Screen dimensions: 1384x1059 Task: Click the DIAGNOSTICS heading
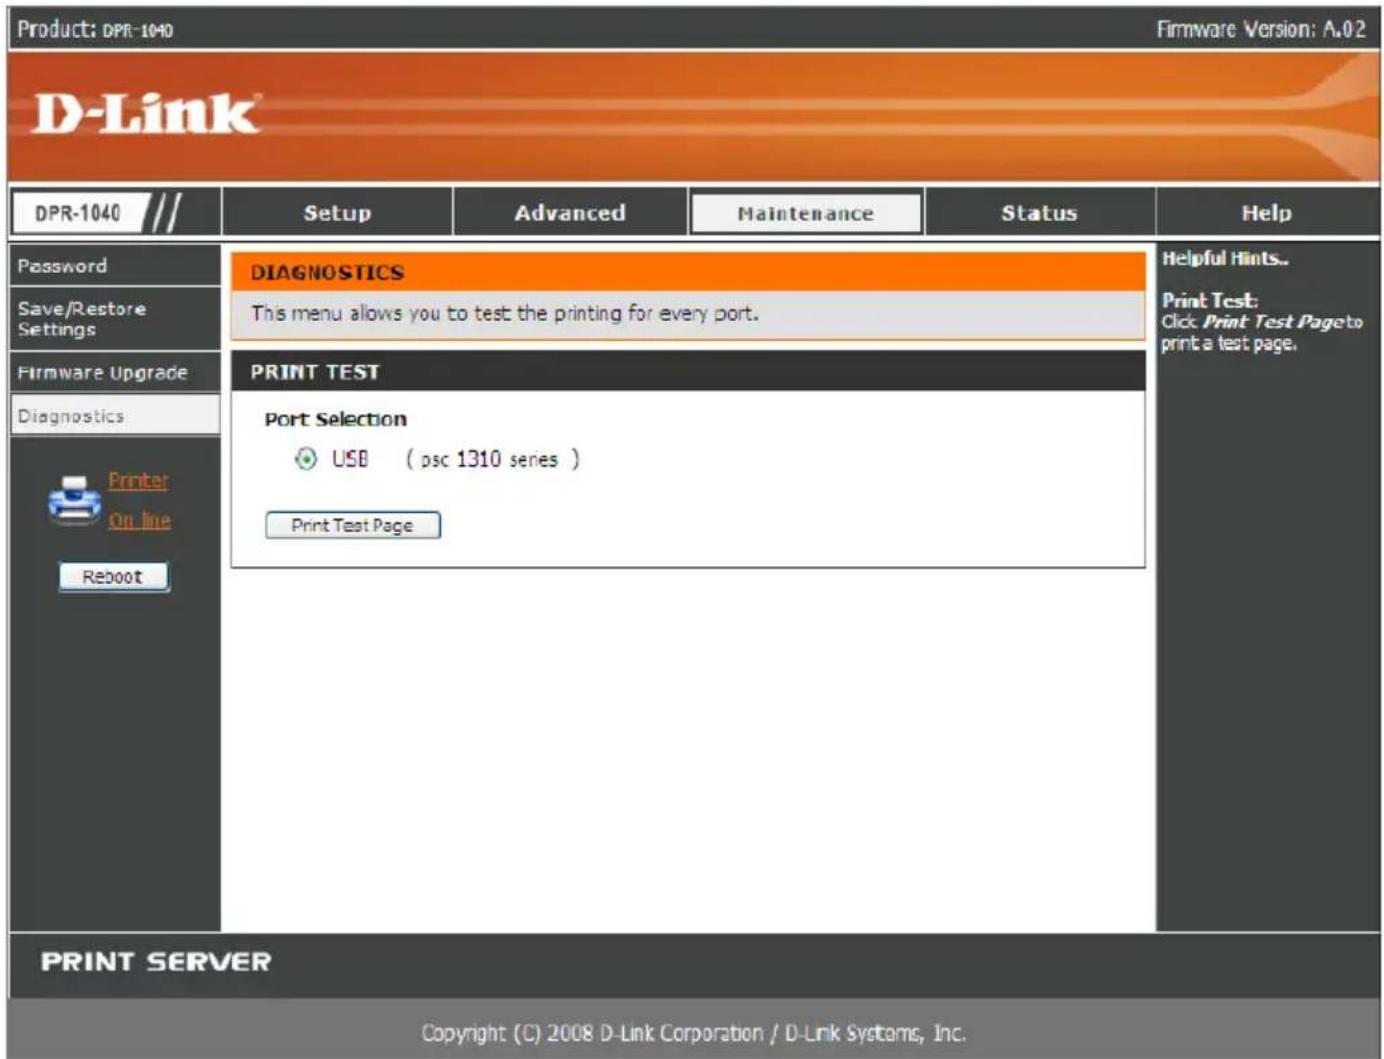pyautogui.click(x=327, y=272)
